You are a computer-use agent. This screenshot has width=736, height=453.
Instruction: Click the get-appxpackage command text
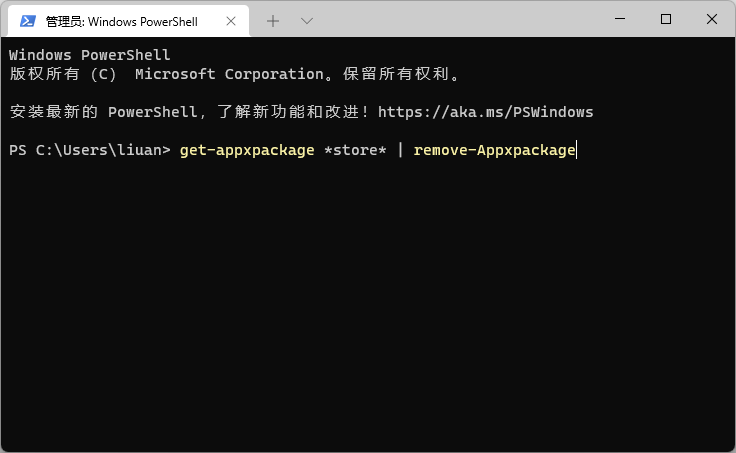247,150
